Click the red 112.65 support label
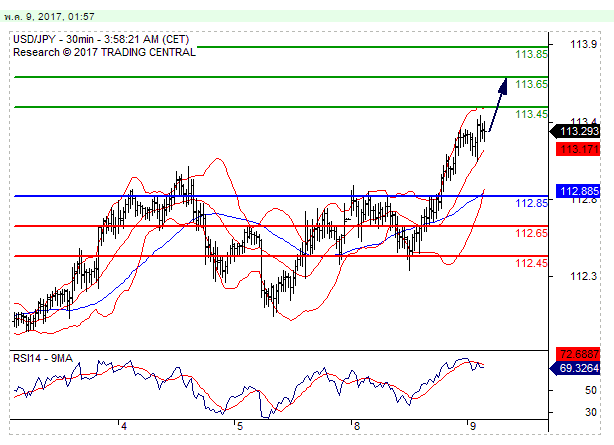Screen dimensions: 614x445 click(531, 233)
